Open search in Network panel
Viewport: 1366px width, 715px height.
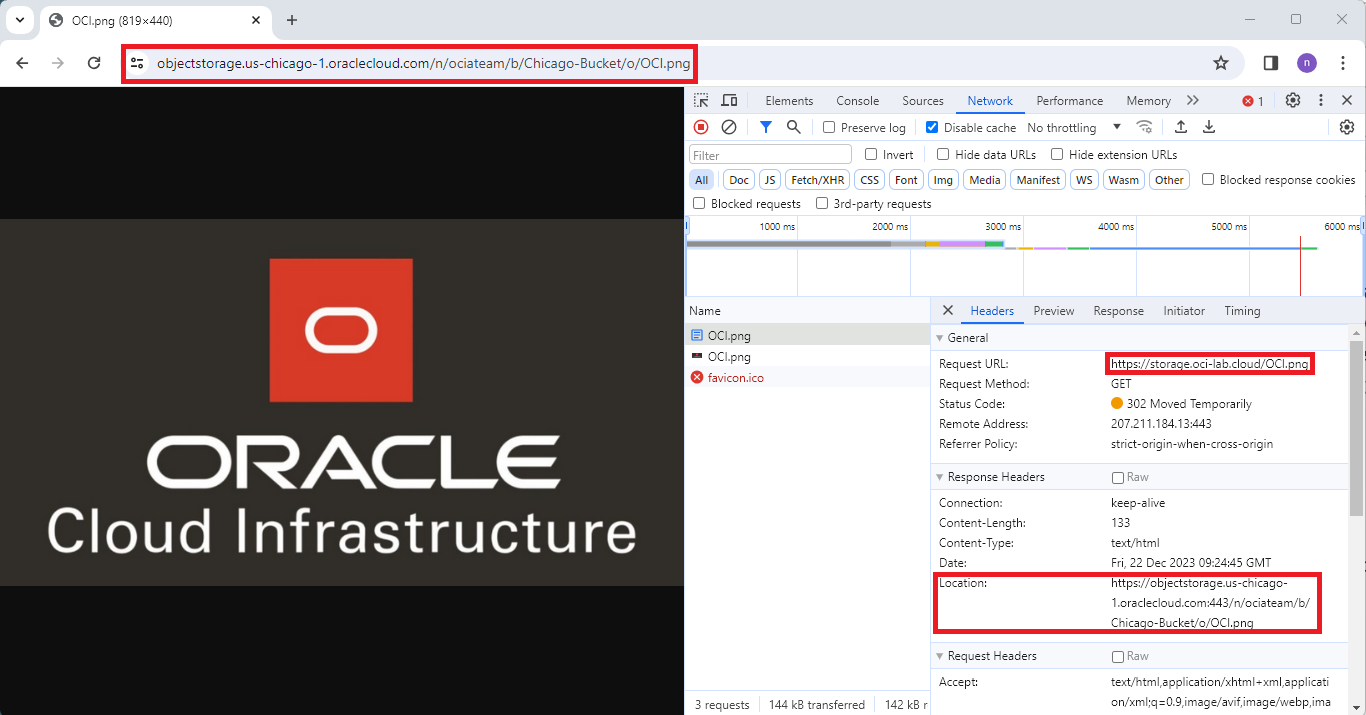pyautogui.click(x=793, y=127)
